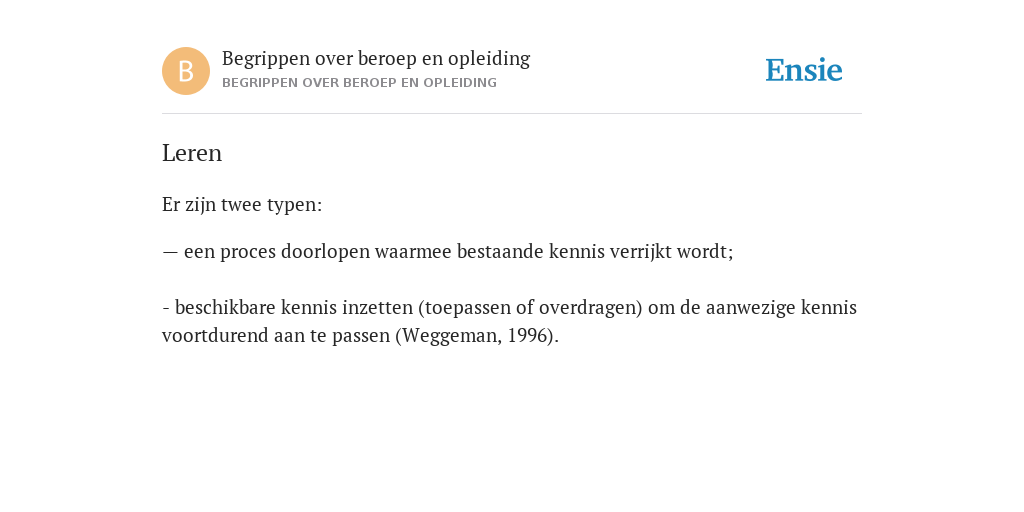The height and width of the screenshot is (512, 1024).
Task: Click the word waarmee
Action: point(413,252)
